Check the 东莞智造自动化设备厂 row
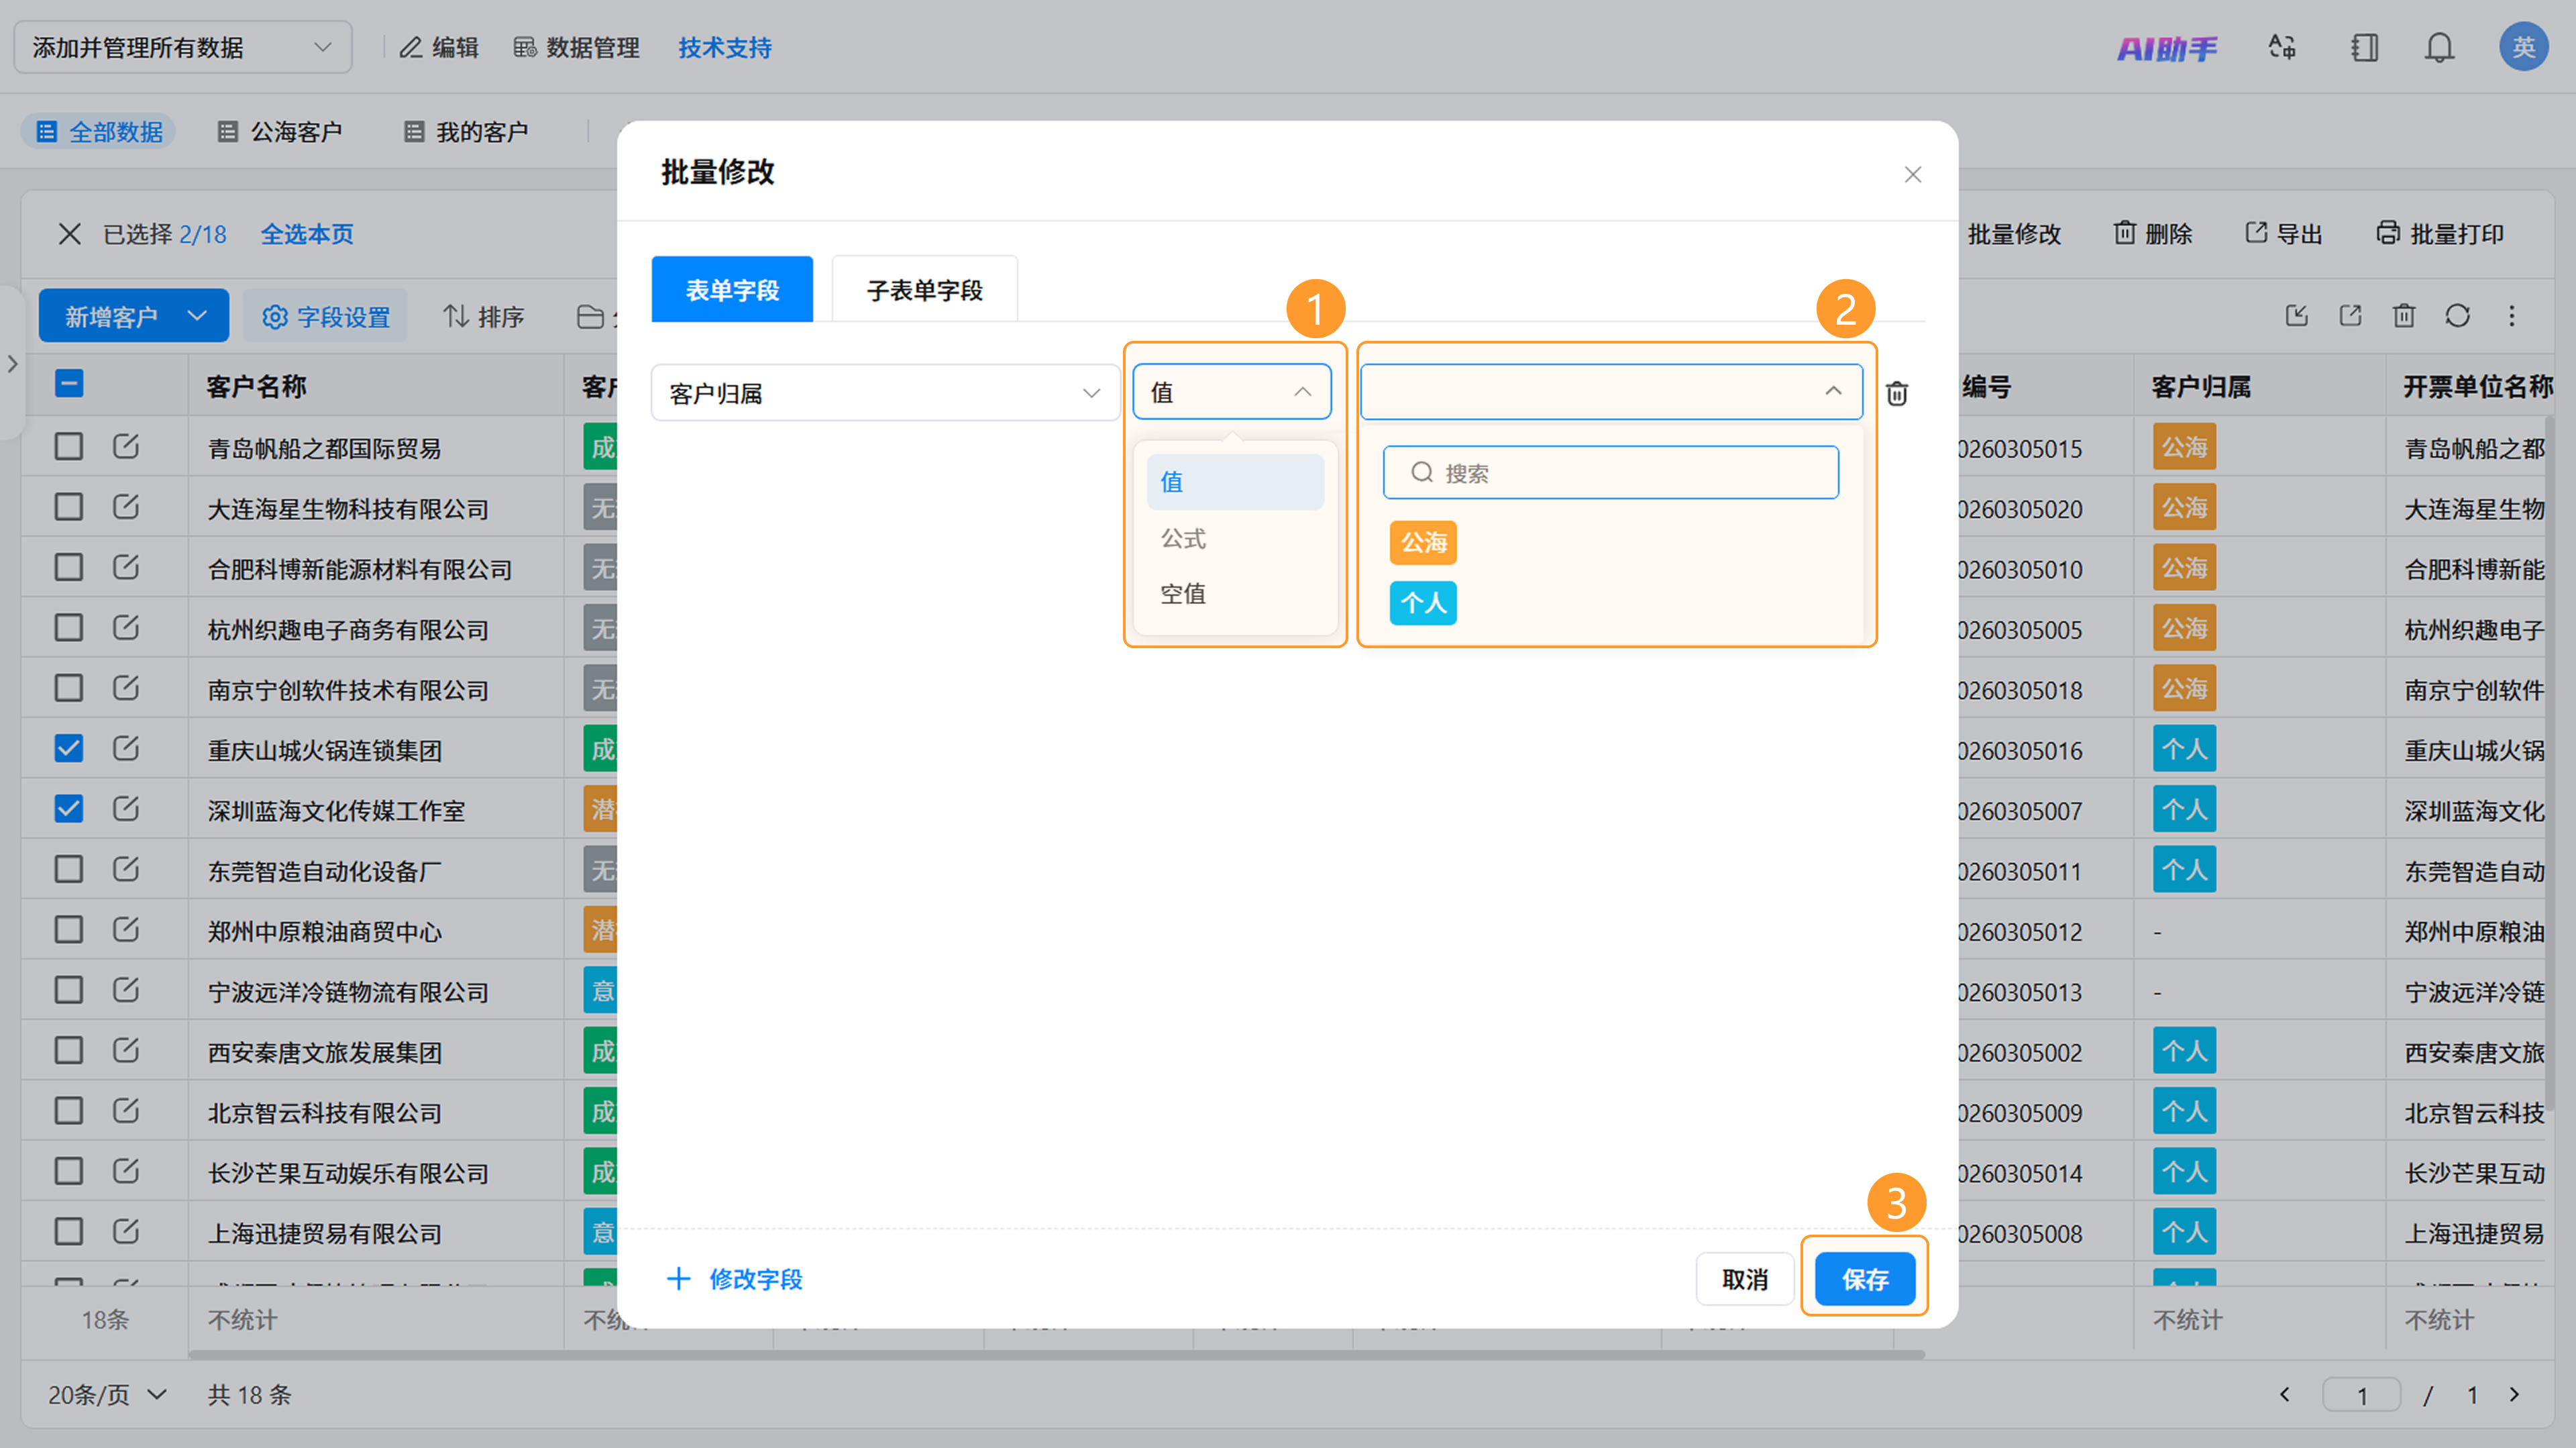Viewport: 2576px width, 1448px height. click(x=69, y=869)
